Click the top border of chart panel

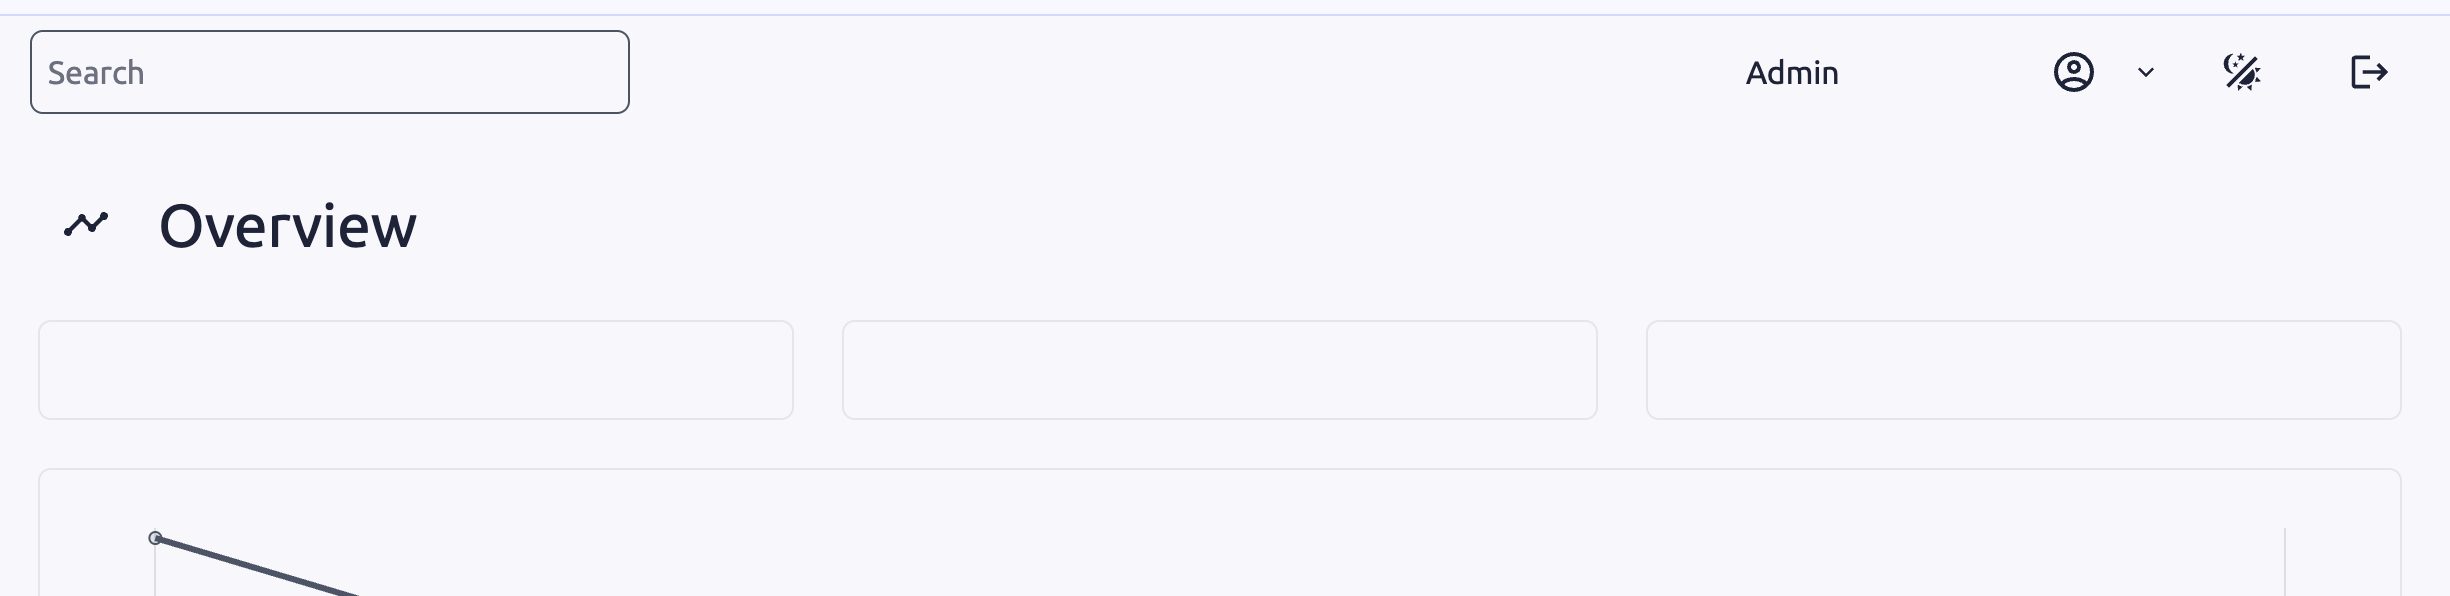[x=1219, y=469]
